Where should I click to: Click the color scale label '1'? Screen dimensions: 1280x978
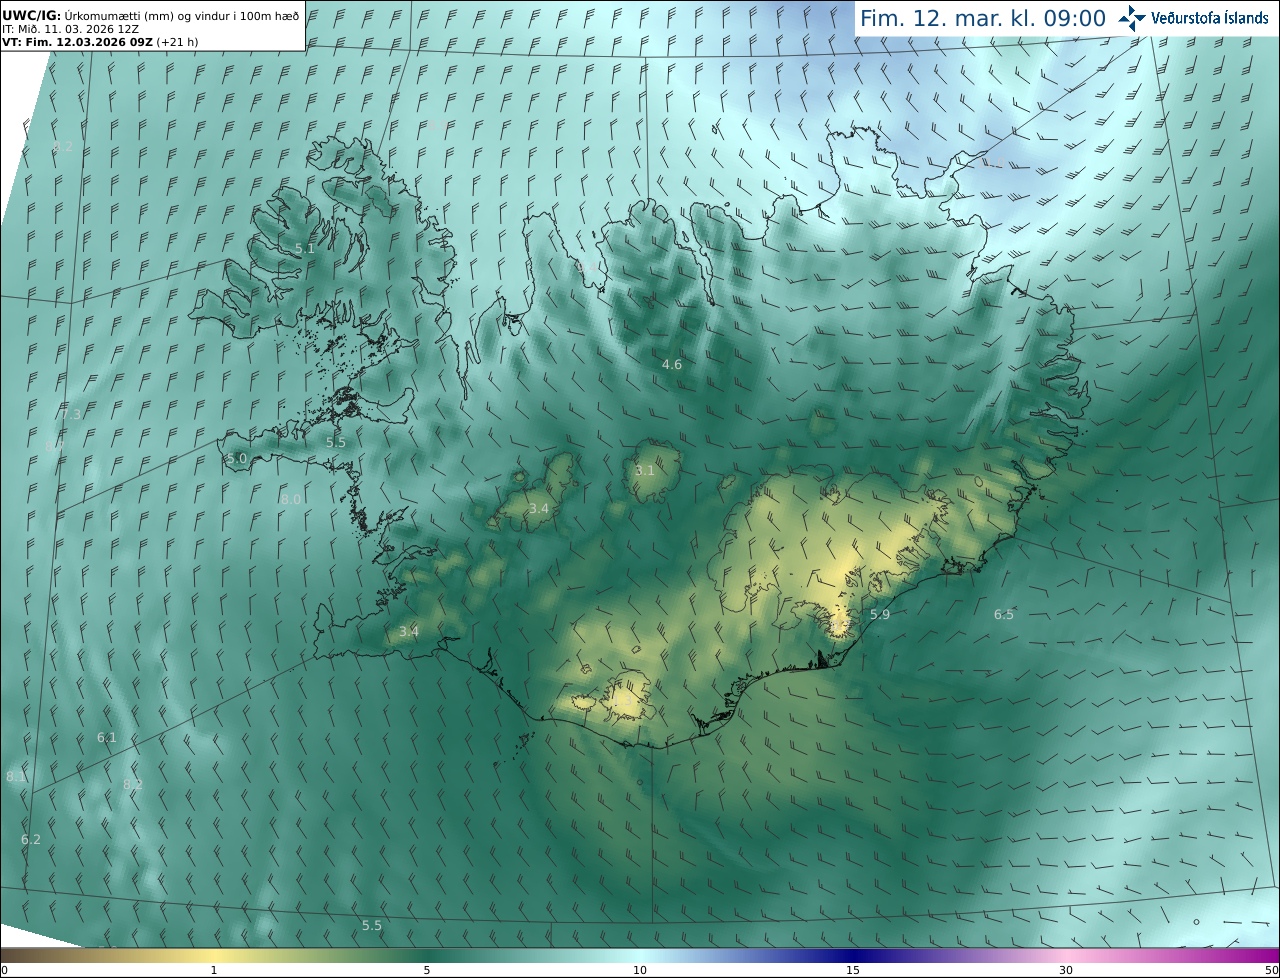click(214, 970)
